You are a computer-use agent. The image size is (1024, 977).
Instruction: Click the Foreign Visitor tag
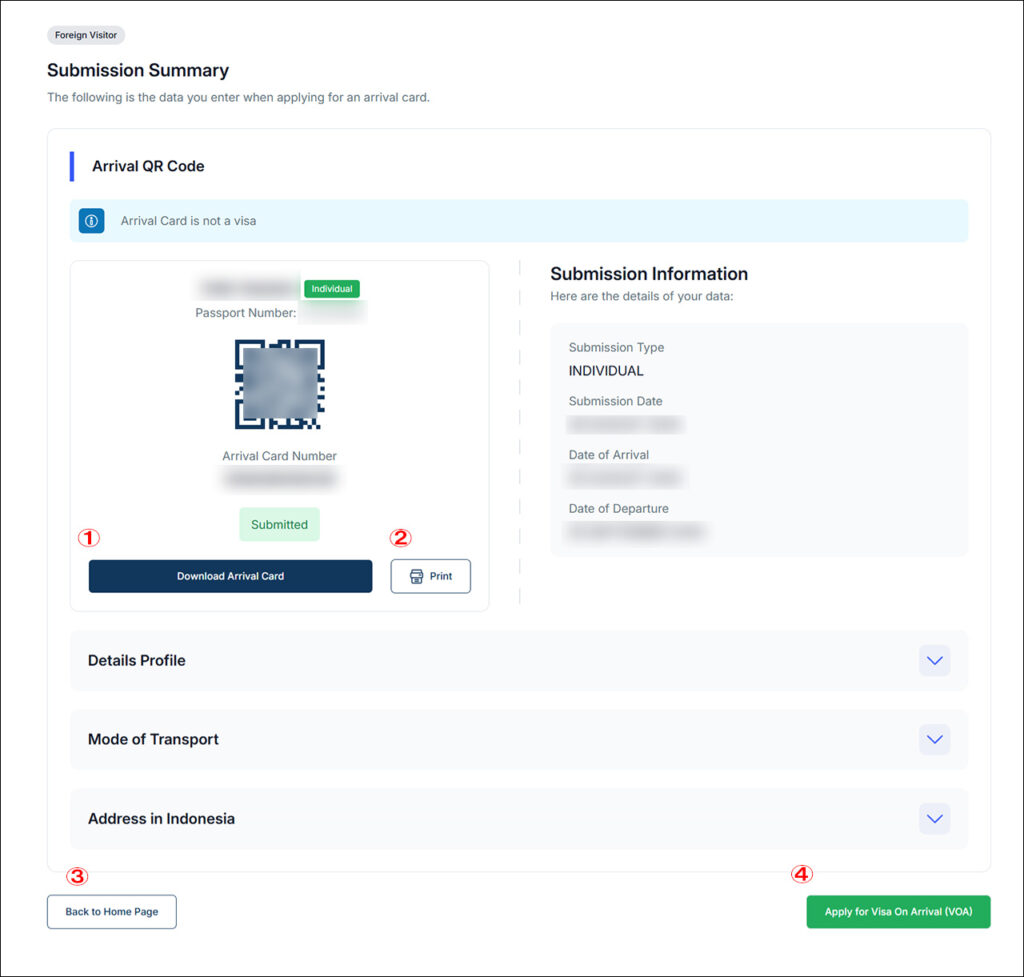(86, 35)
